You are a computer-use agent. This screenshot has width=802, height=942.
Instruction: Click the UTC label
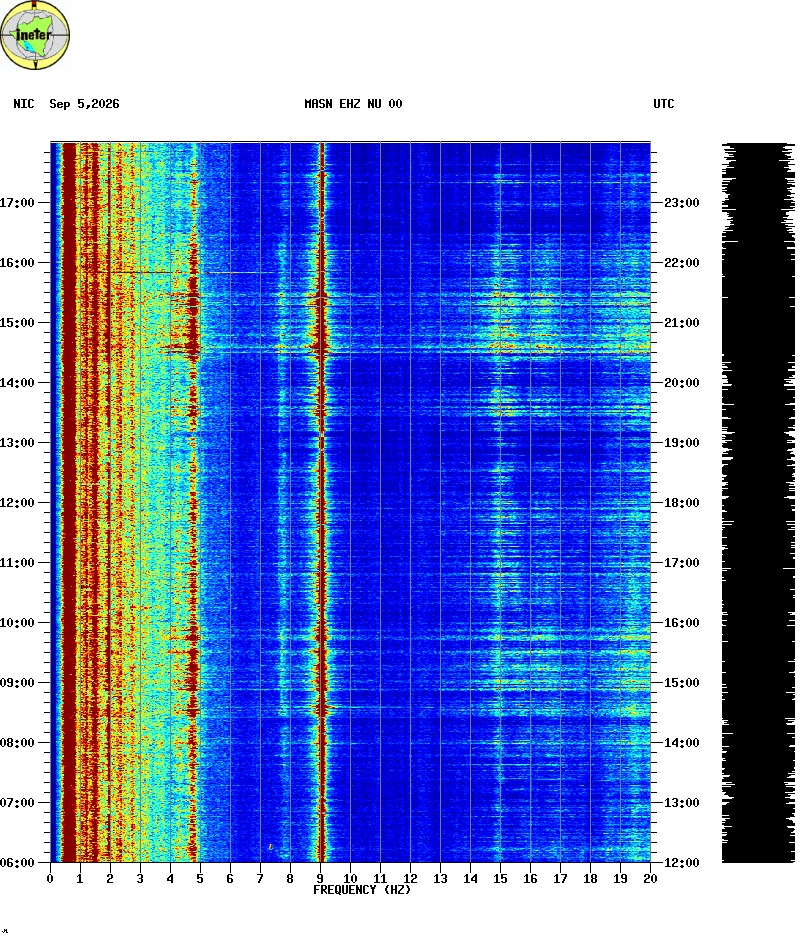(x=664, y=104)
